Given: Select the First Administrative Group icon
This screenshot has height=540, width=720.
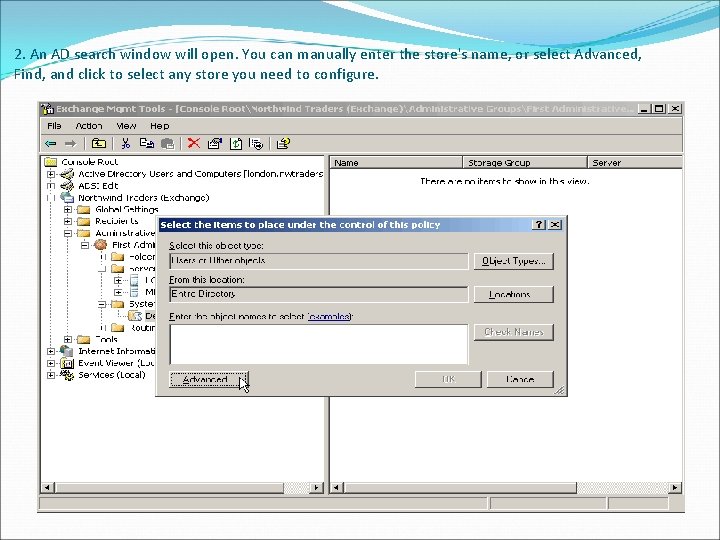Looking at the screenshot, I should pyautogui.click(x=101, y=245).
